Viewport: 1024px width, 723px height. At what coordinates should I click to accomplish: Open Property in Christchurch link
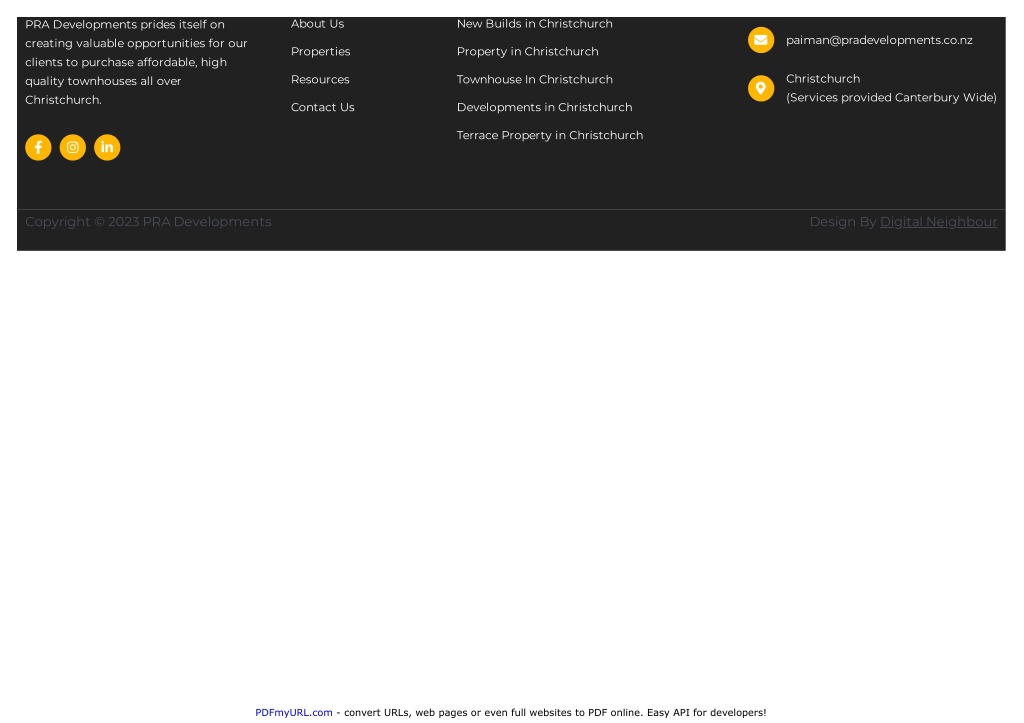[528, 52]
